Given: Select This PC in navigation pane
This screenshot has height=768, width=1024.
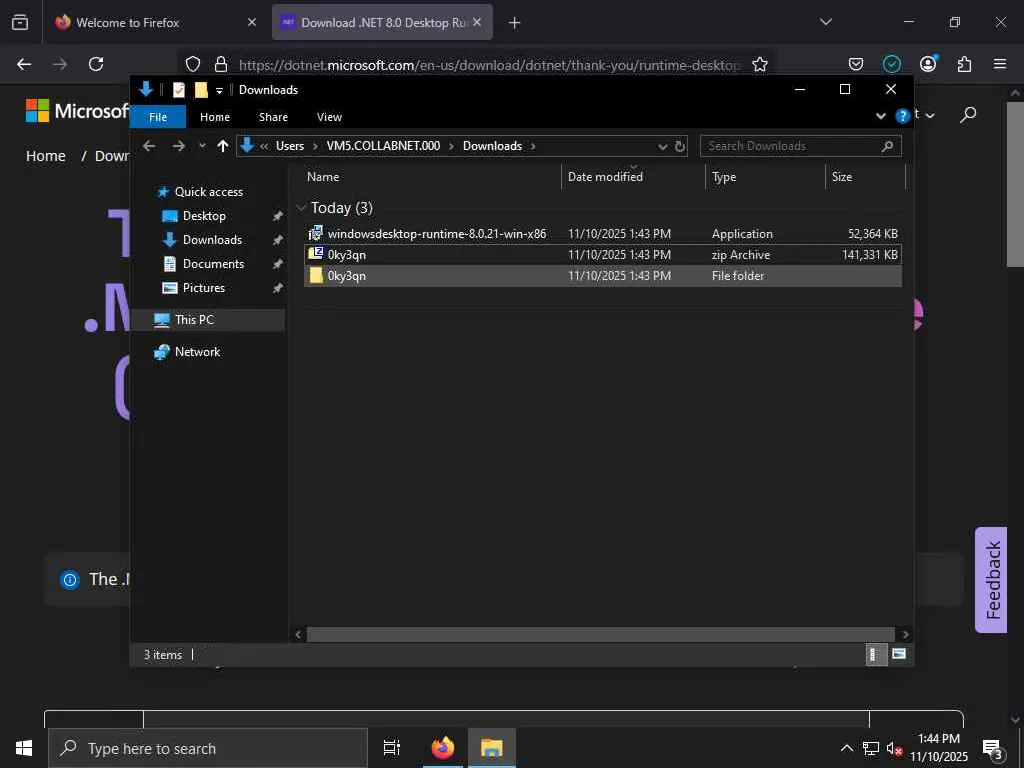Looking at the screenshot, I should [194, 320].
